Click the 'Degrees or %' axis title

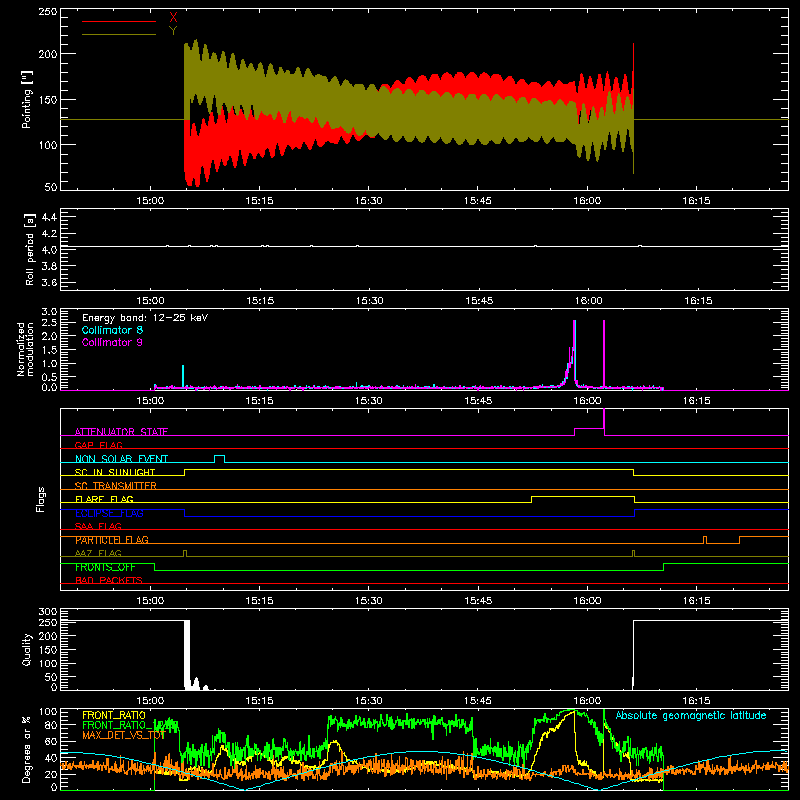click(27, 749)
